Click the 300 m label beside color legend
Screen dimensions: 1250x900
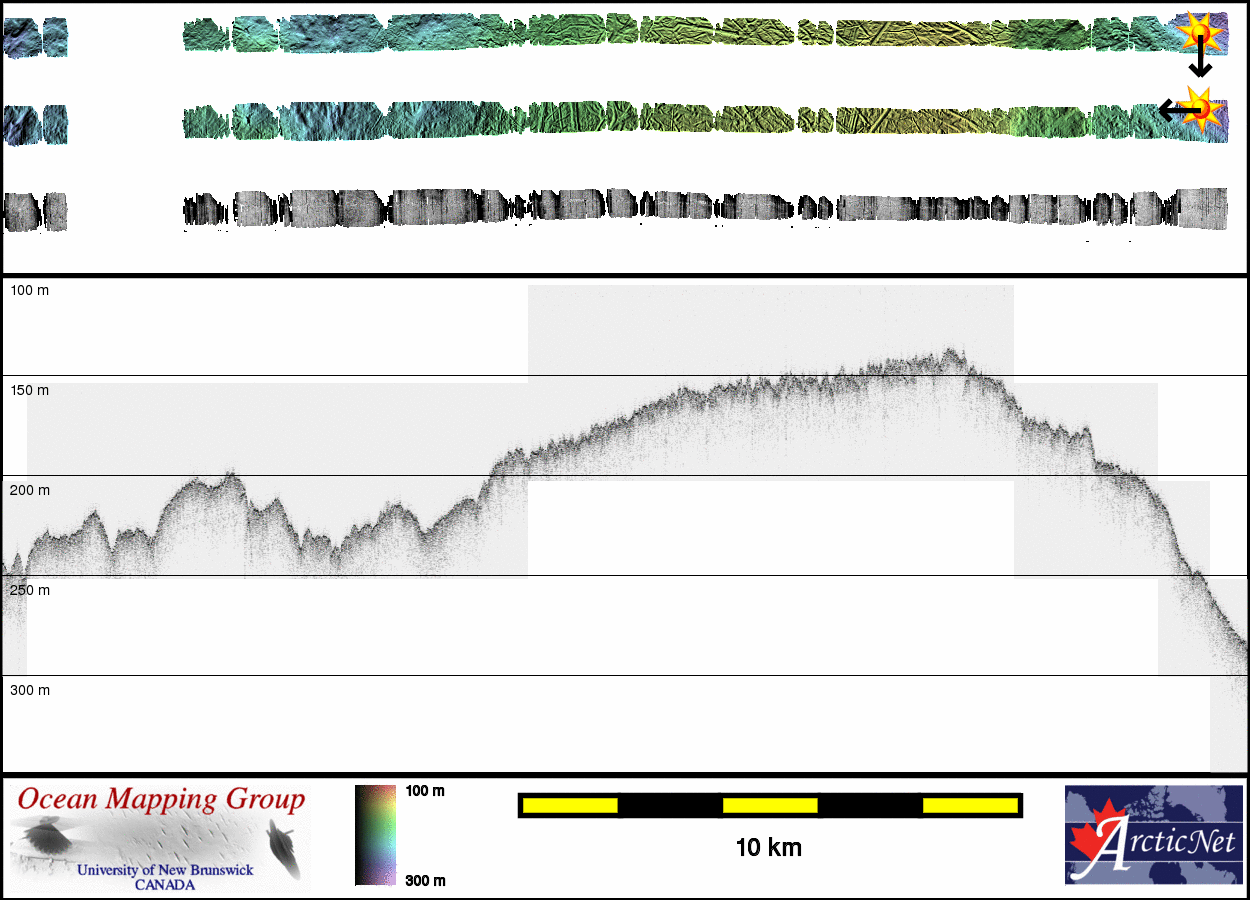pos(424,880)
